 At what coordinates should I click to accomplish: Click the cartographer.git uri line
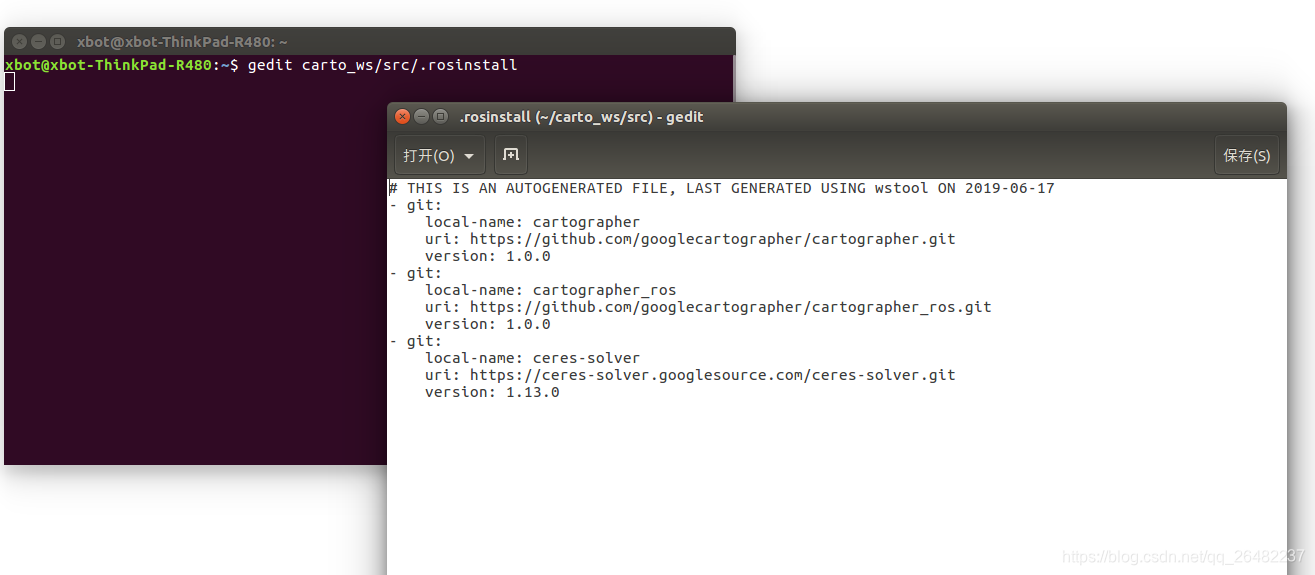pos(690,239)
